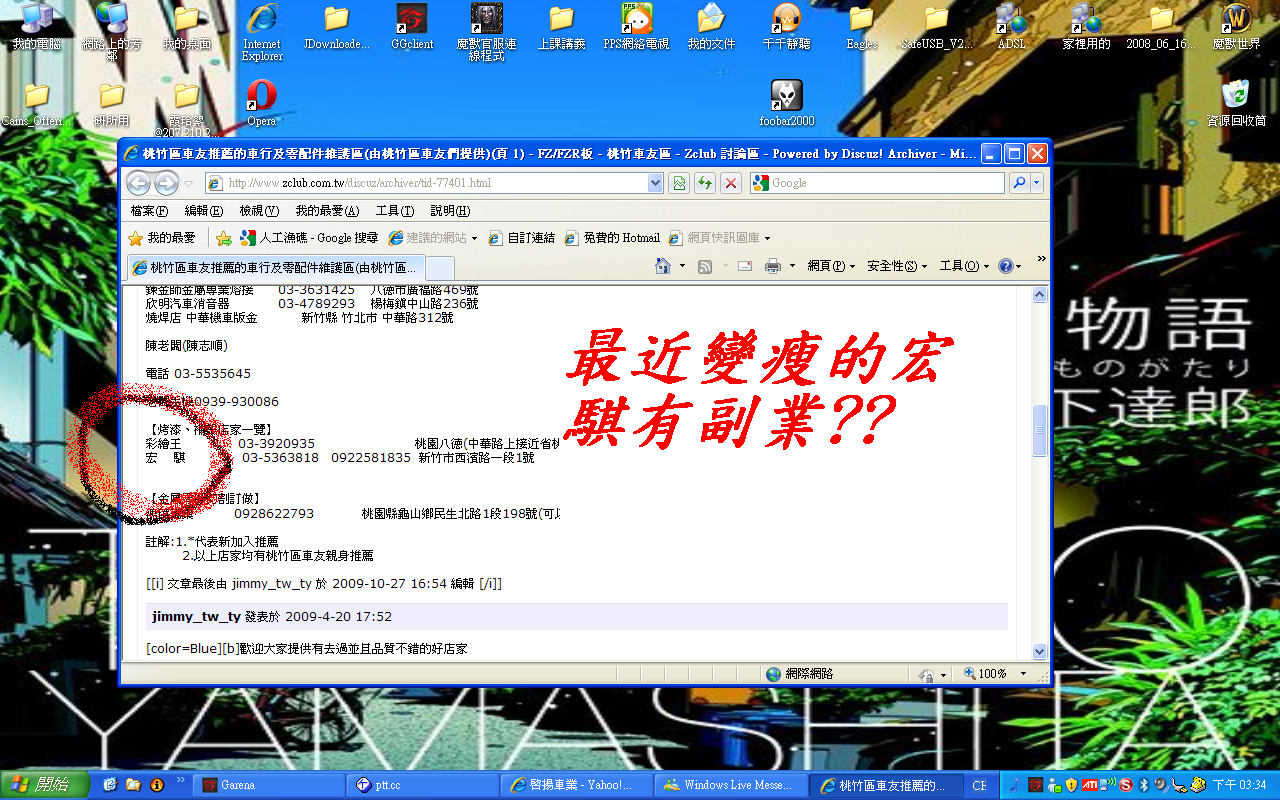Open the PPS網絡電視 desktop icon
The image size is (1280, 800).
[637, 27]
